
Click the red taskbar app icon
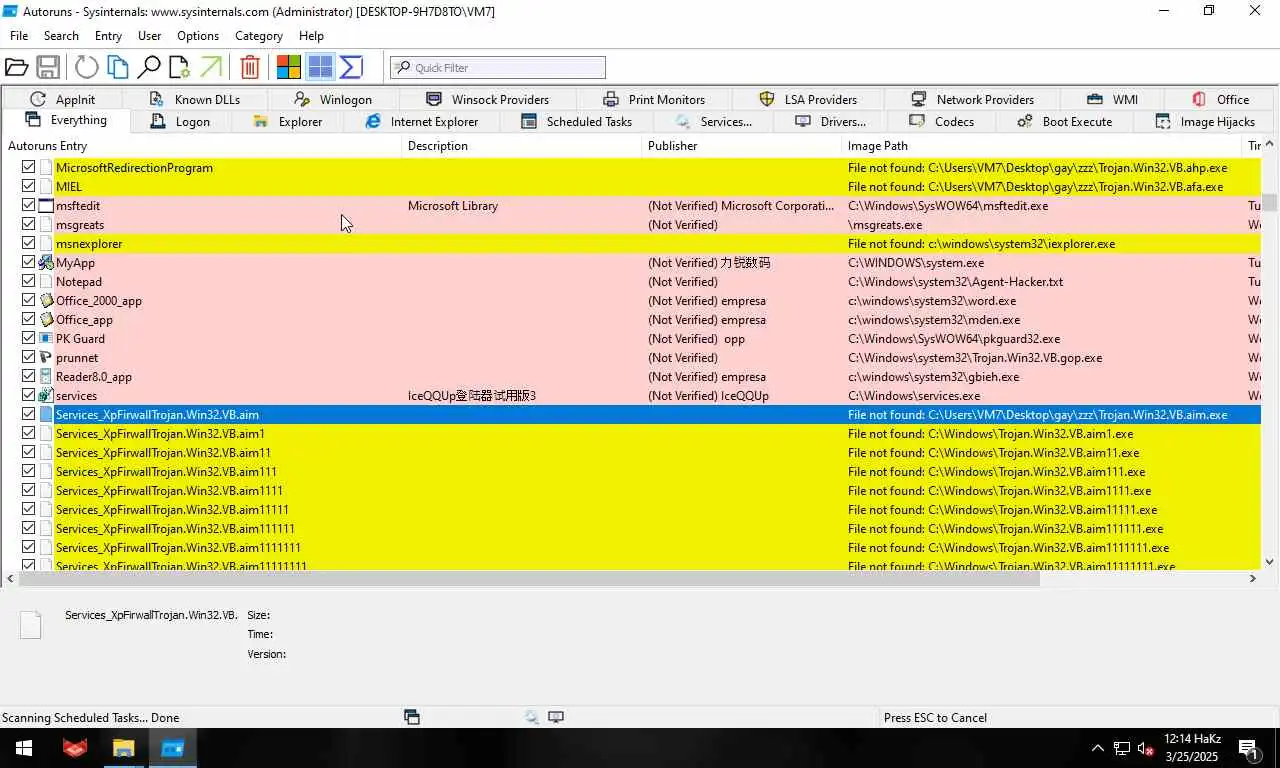[x=75, y=748]
